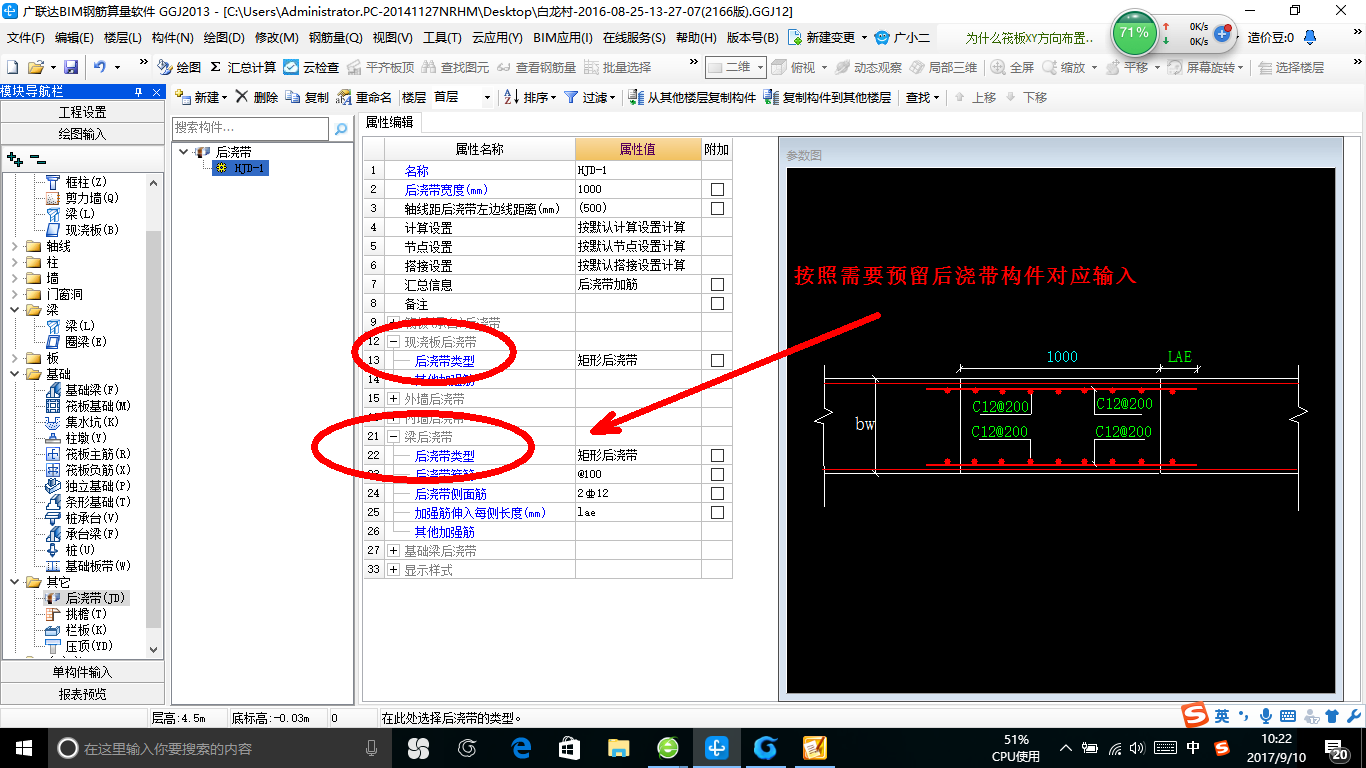Select 剪力墙(Q) in navigation tree
Viewport: 1366px width, 768px height.
coord(81,198)
